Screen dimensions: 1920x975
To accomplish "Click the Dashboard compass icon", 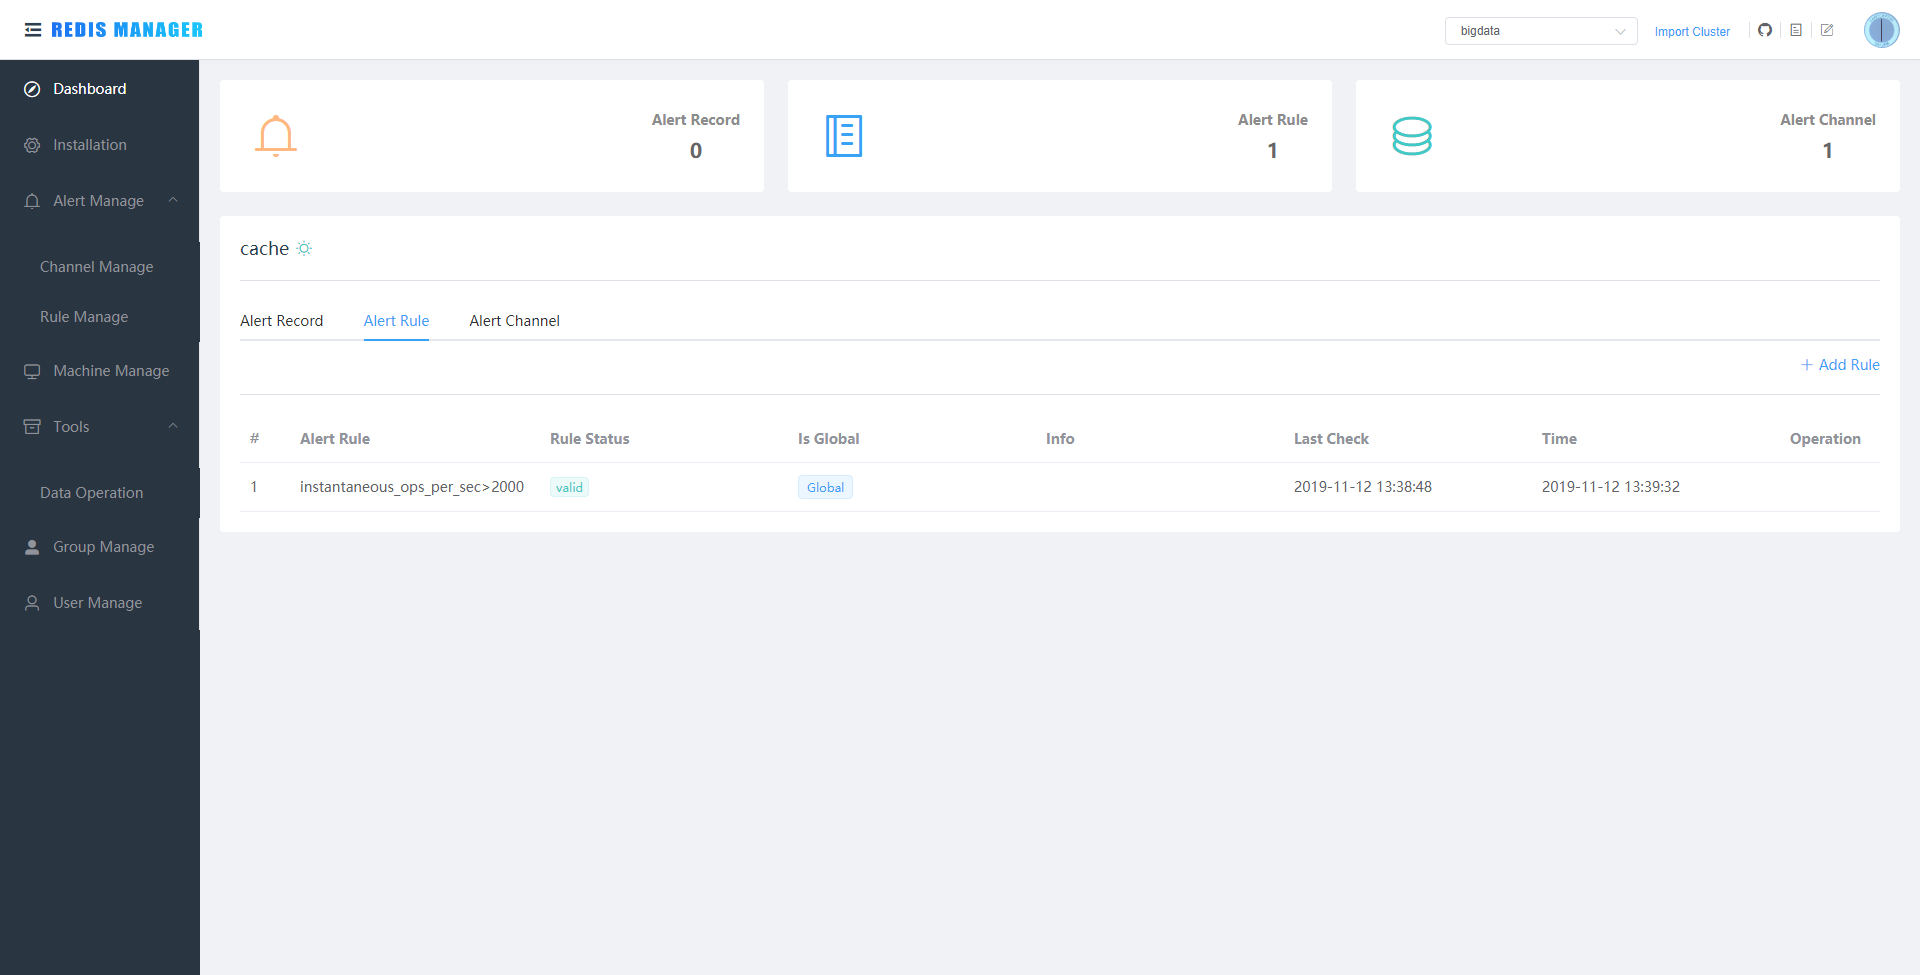I will pos(32,89).
